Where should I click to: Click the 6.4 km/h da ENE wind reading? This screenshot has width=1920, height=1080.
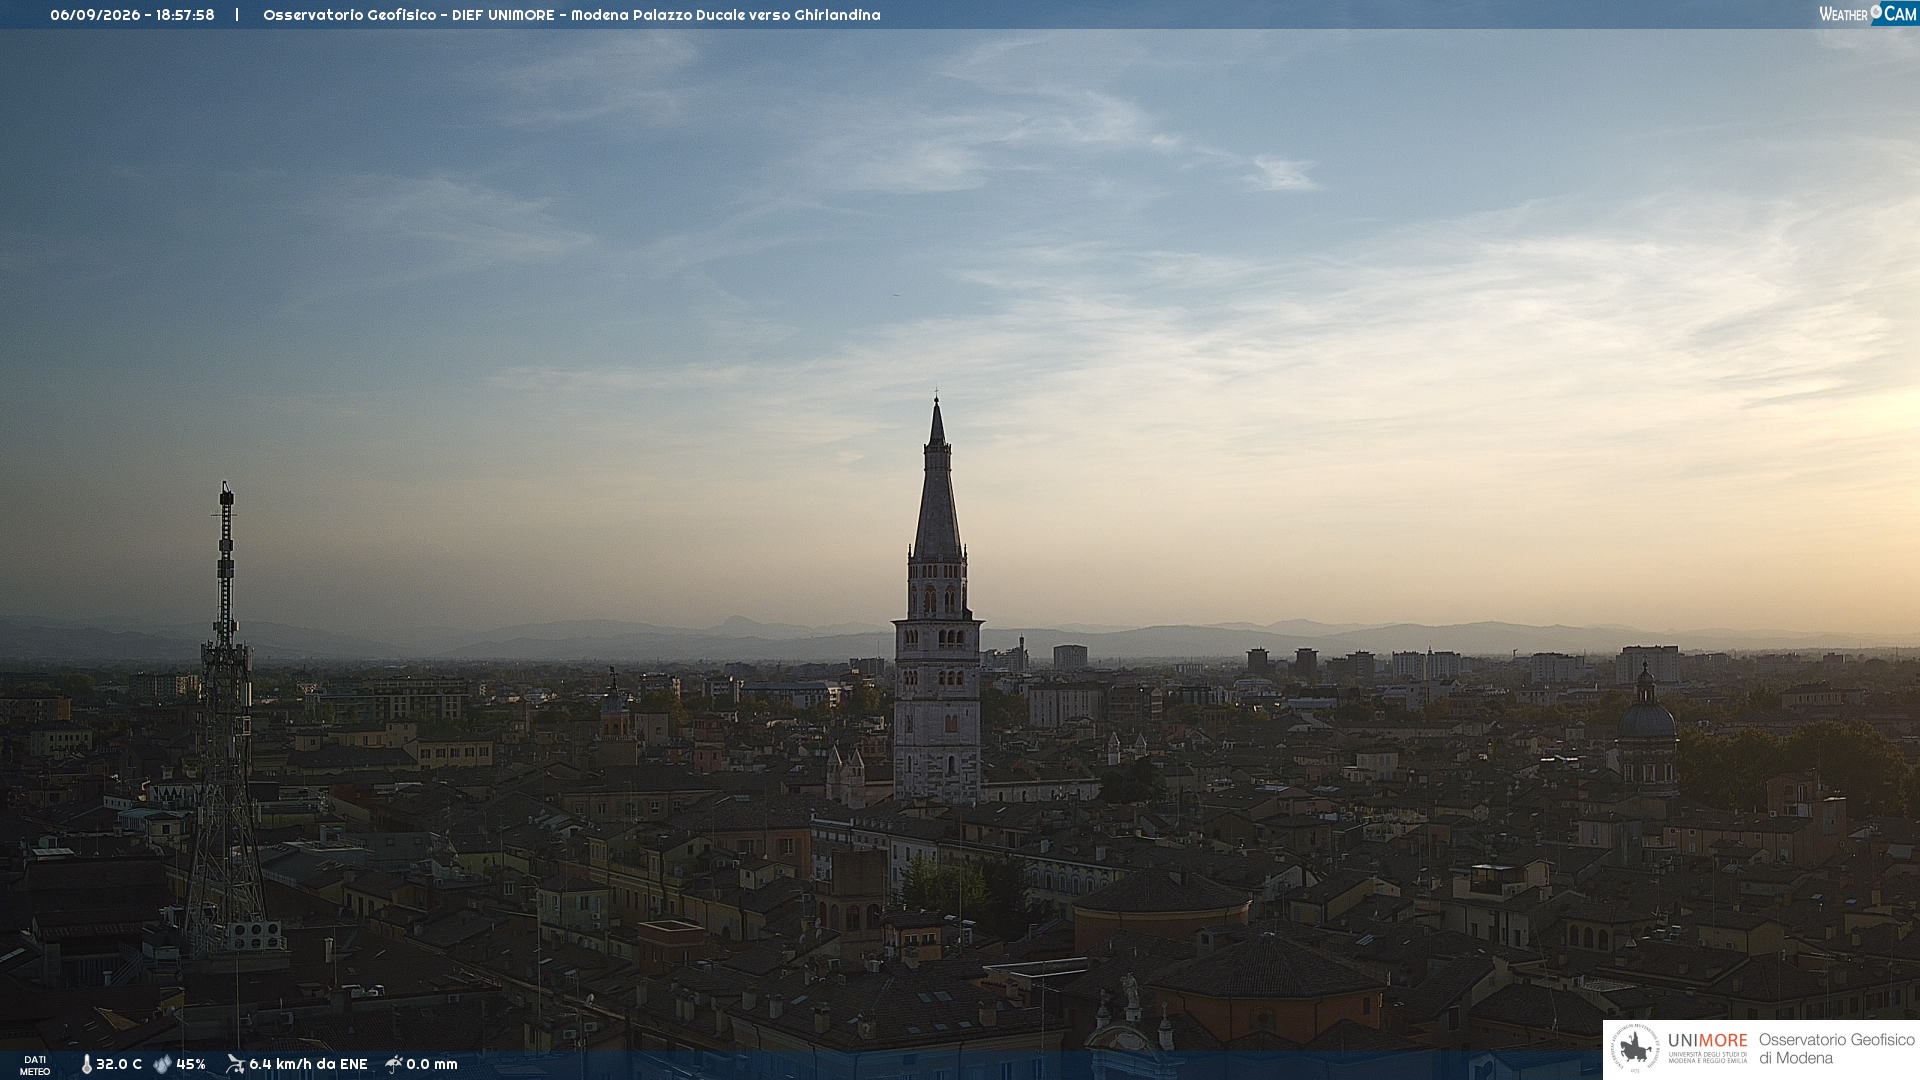(308, 1065)
